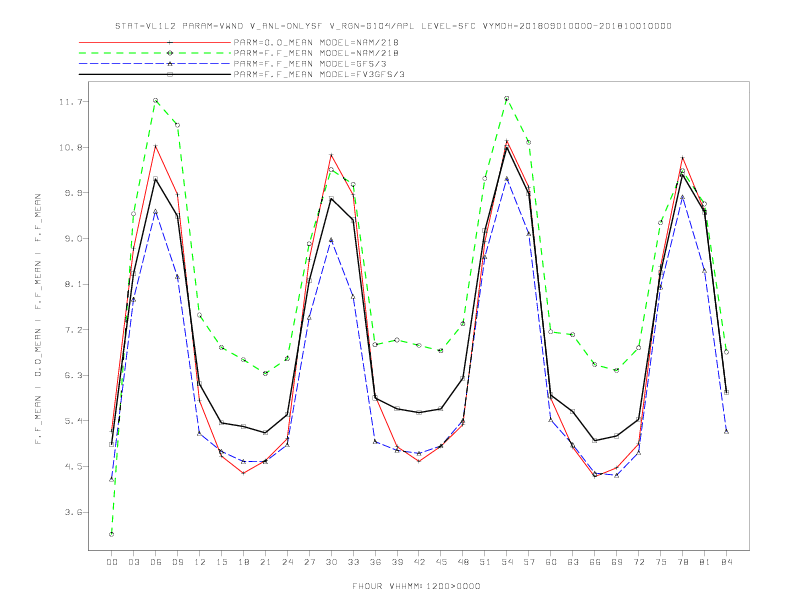Click x-axis forecast hour label 48
Image resolution: width=792 pixels, height=612 pixels.
463,562
